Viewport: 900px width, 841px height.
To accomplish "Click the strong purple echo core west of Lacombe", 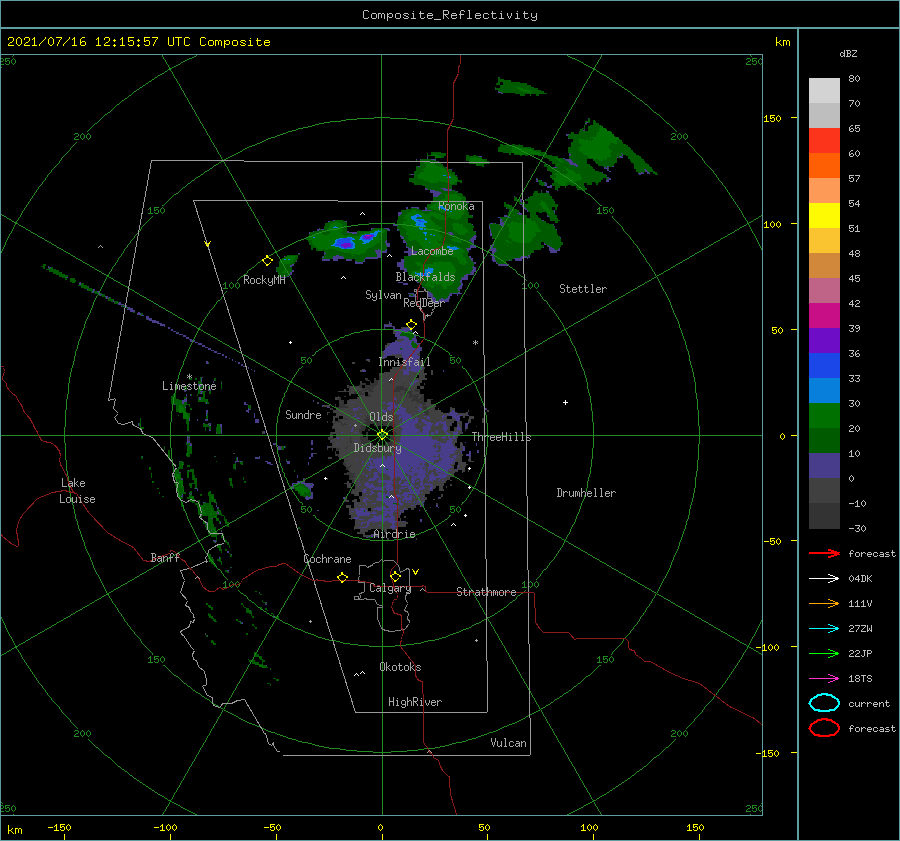I will 345,244.
